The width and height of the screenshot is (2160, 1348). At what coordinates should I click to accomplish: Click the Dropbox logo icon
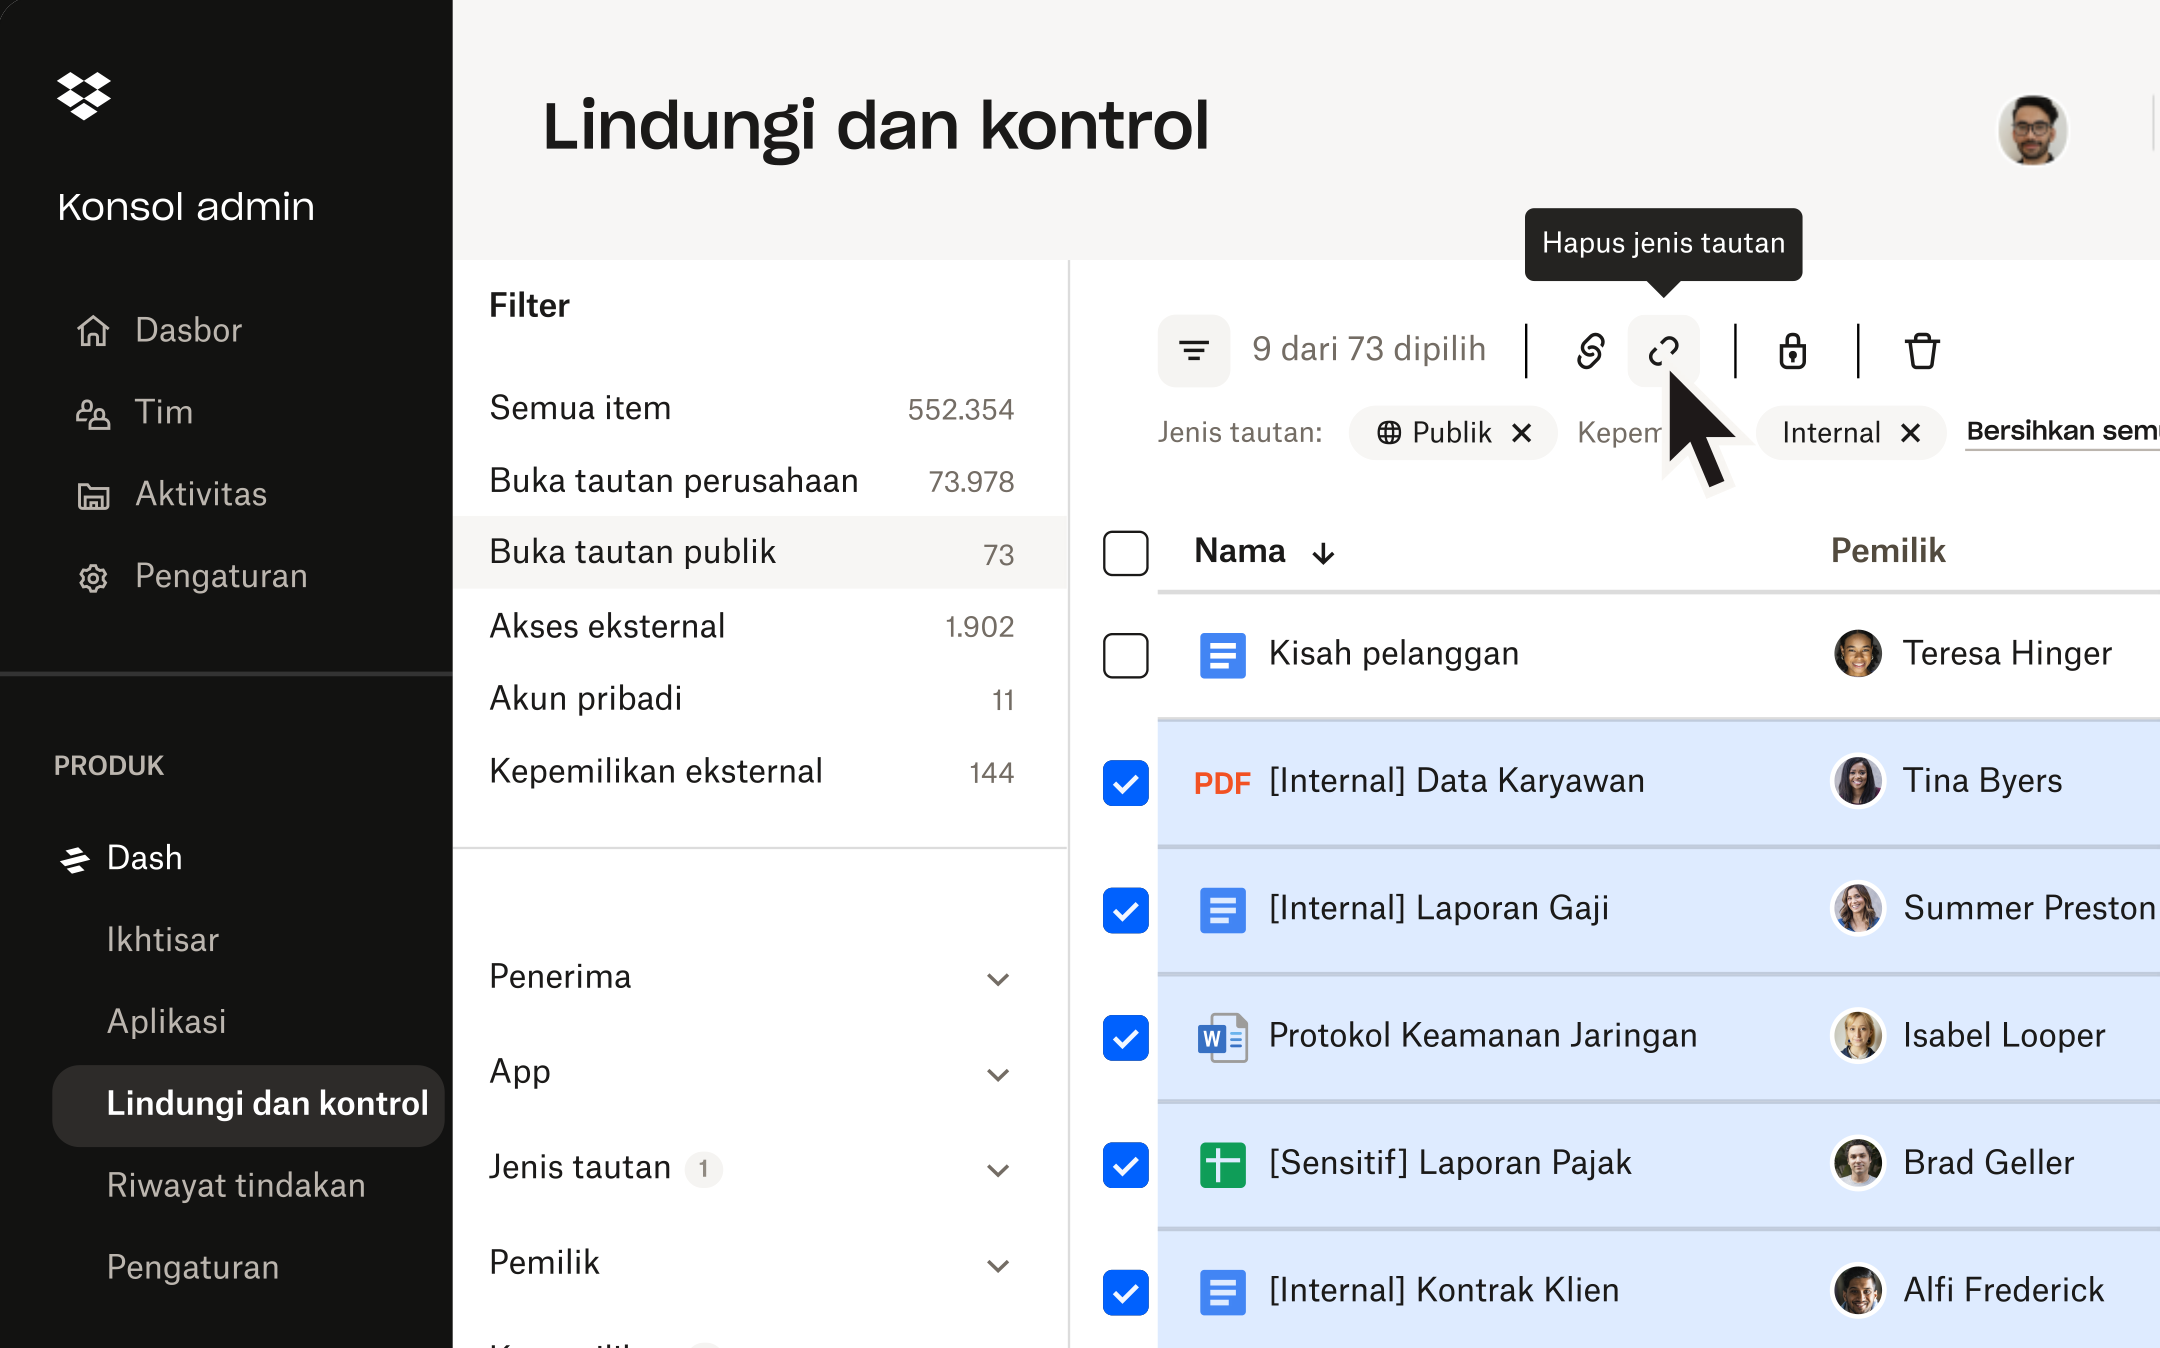[x=84, y=96]
